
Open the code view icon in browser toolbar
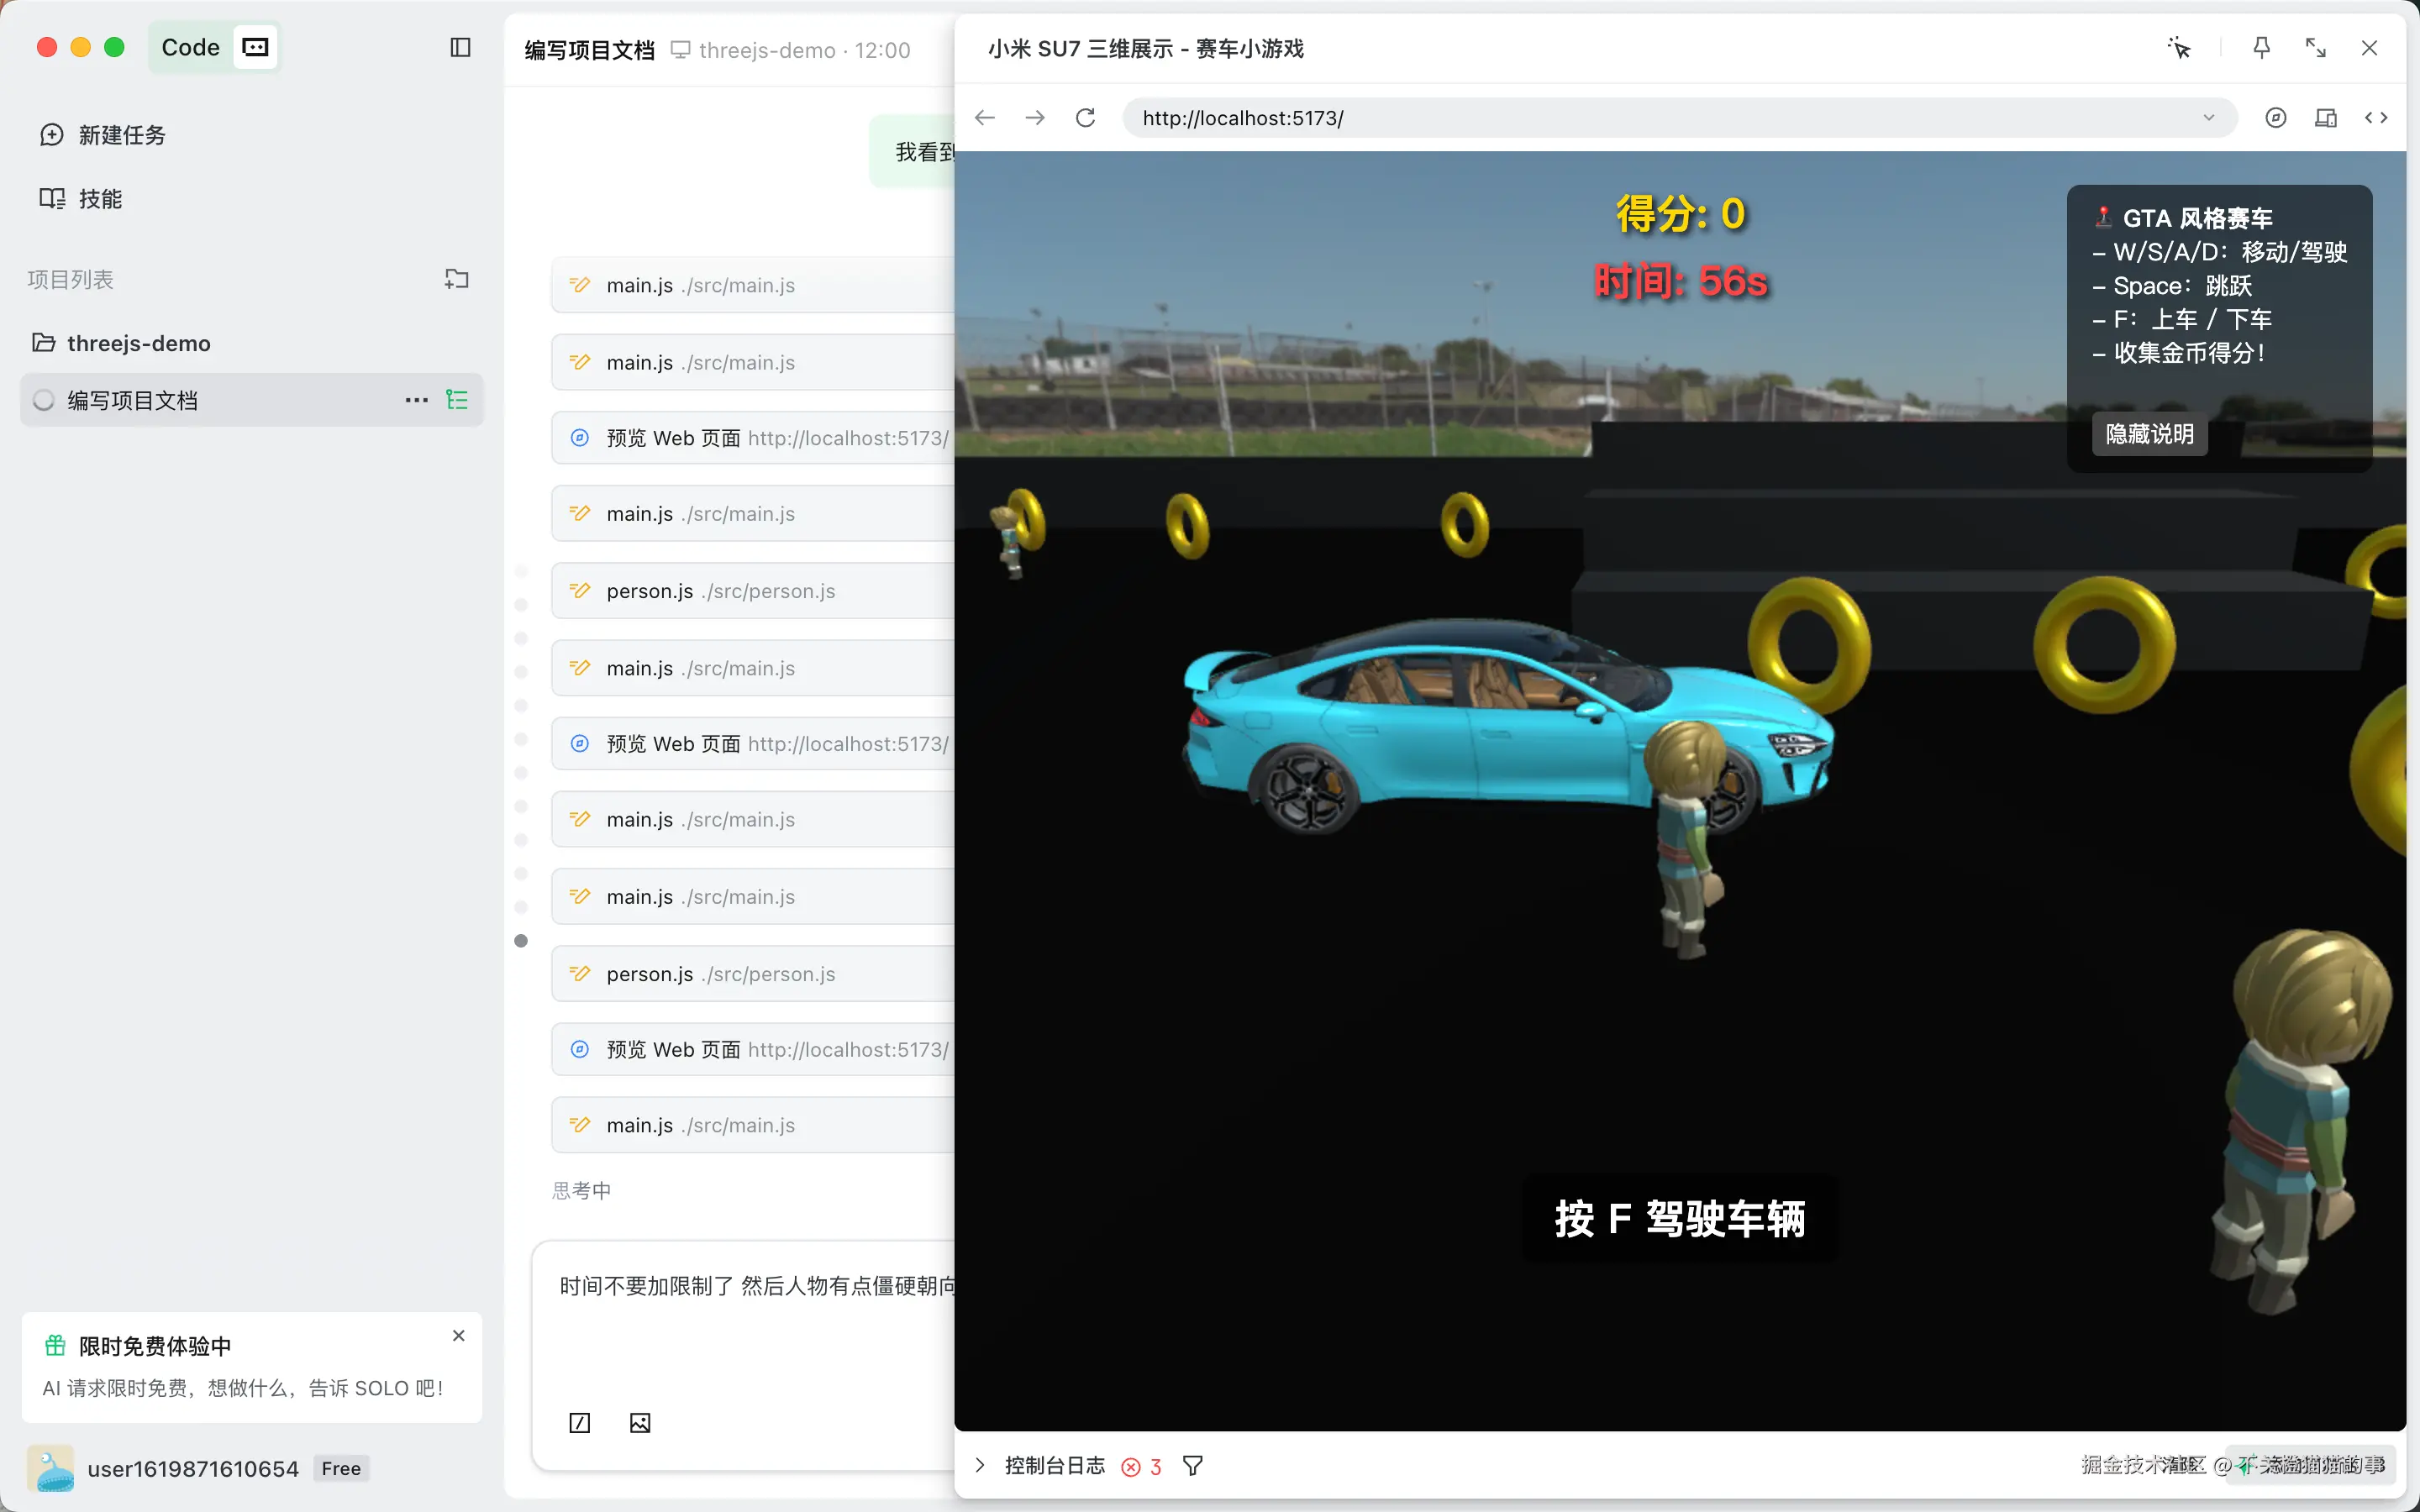coord(2379,117)
